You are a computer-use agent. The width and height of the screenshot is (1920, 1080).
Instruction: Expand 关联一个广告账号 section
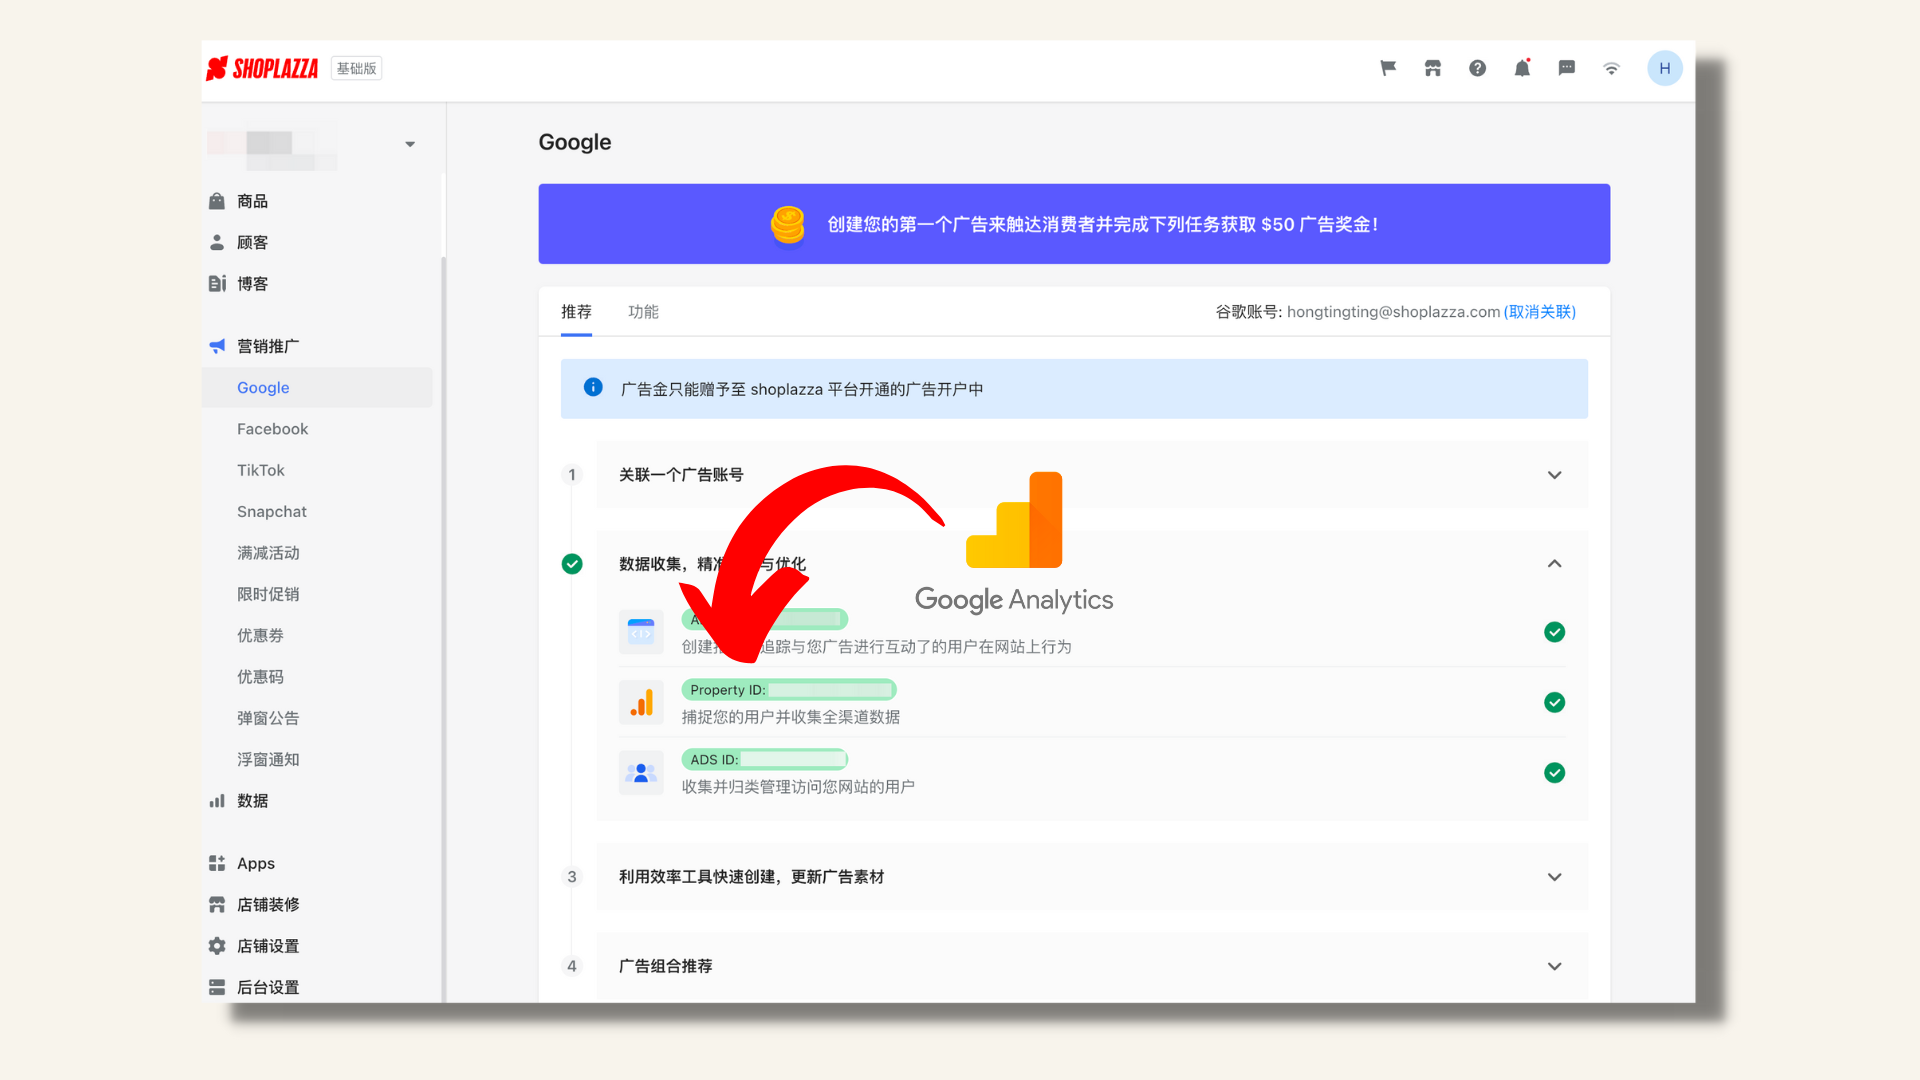(x=1555, y=475)
